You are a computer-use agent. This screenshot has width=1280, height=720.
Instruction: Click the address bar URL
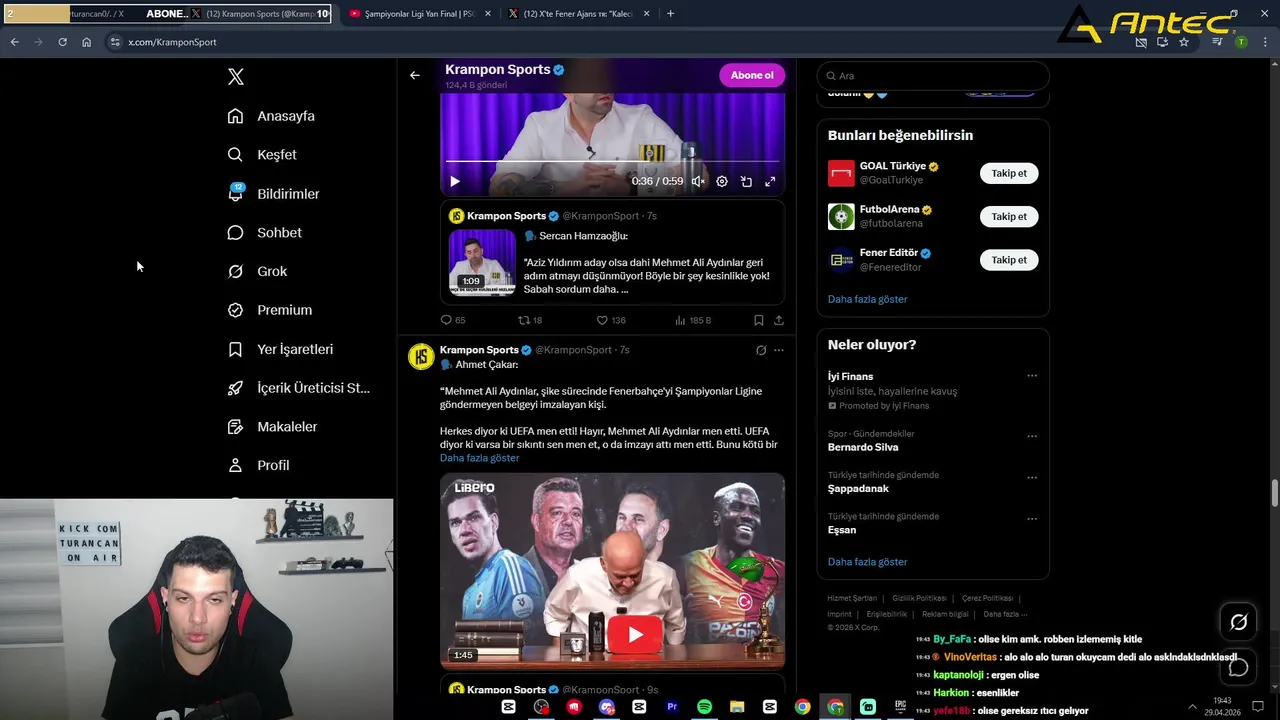[172, 42]
